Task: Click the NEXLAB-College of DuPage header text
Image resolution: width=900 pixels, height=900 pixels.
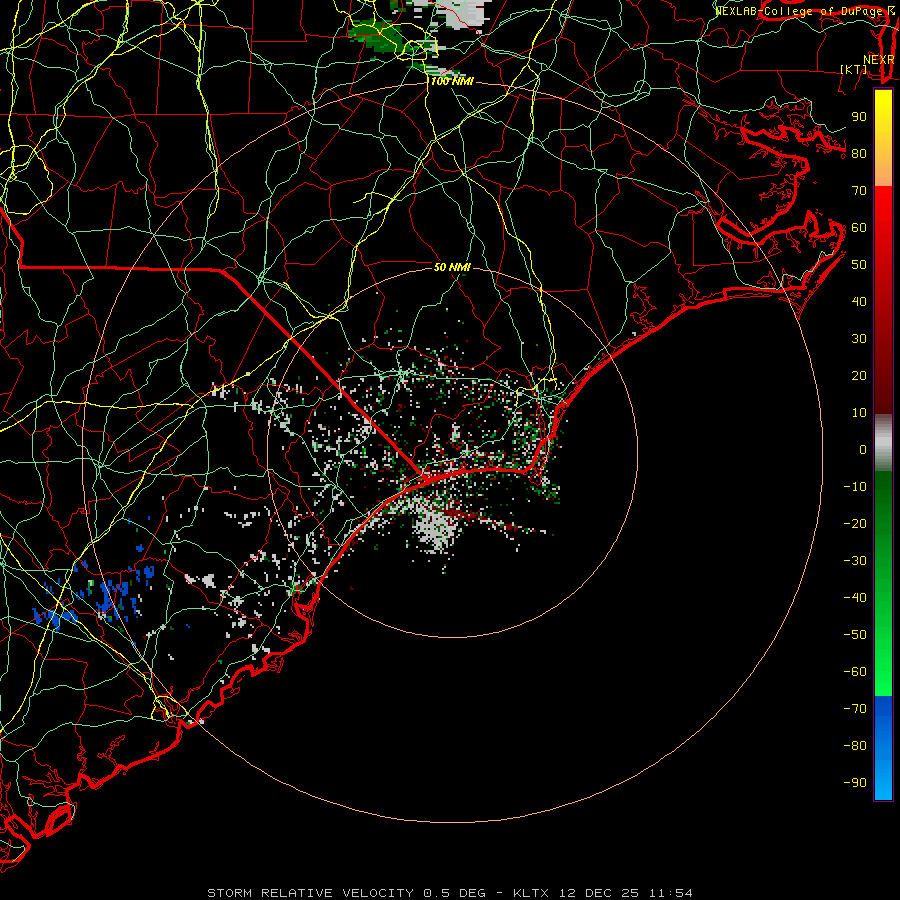Action: coord(798,11)
